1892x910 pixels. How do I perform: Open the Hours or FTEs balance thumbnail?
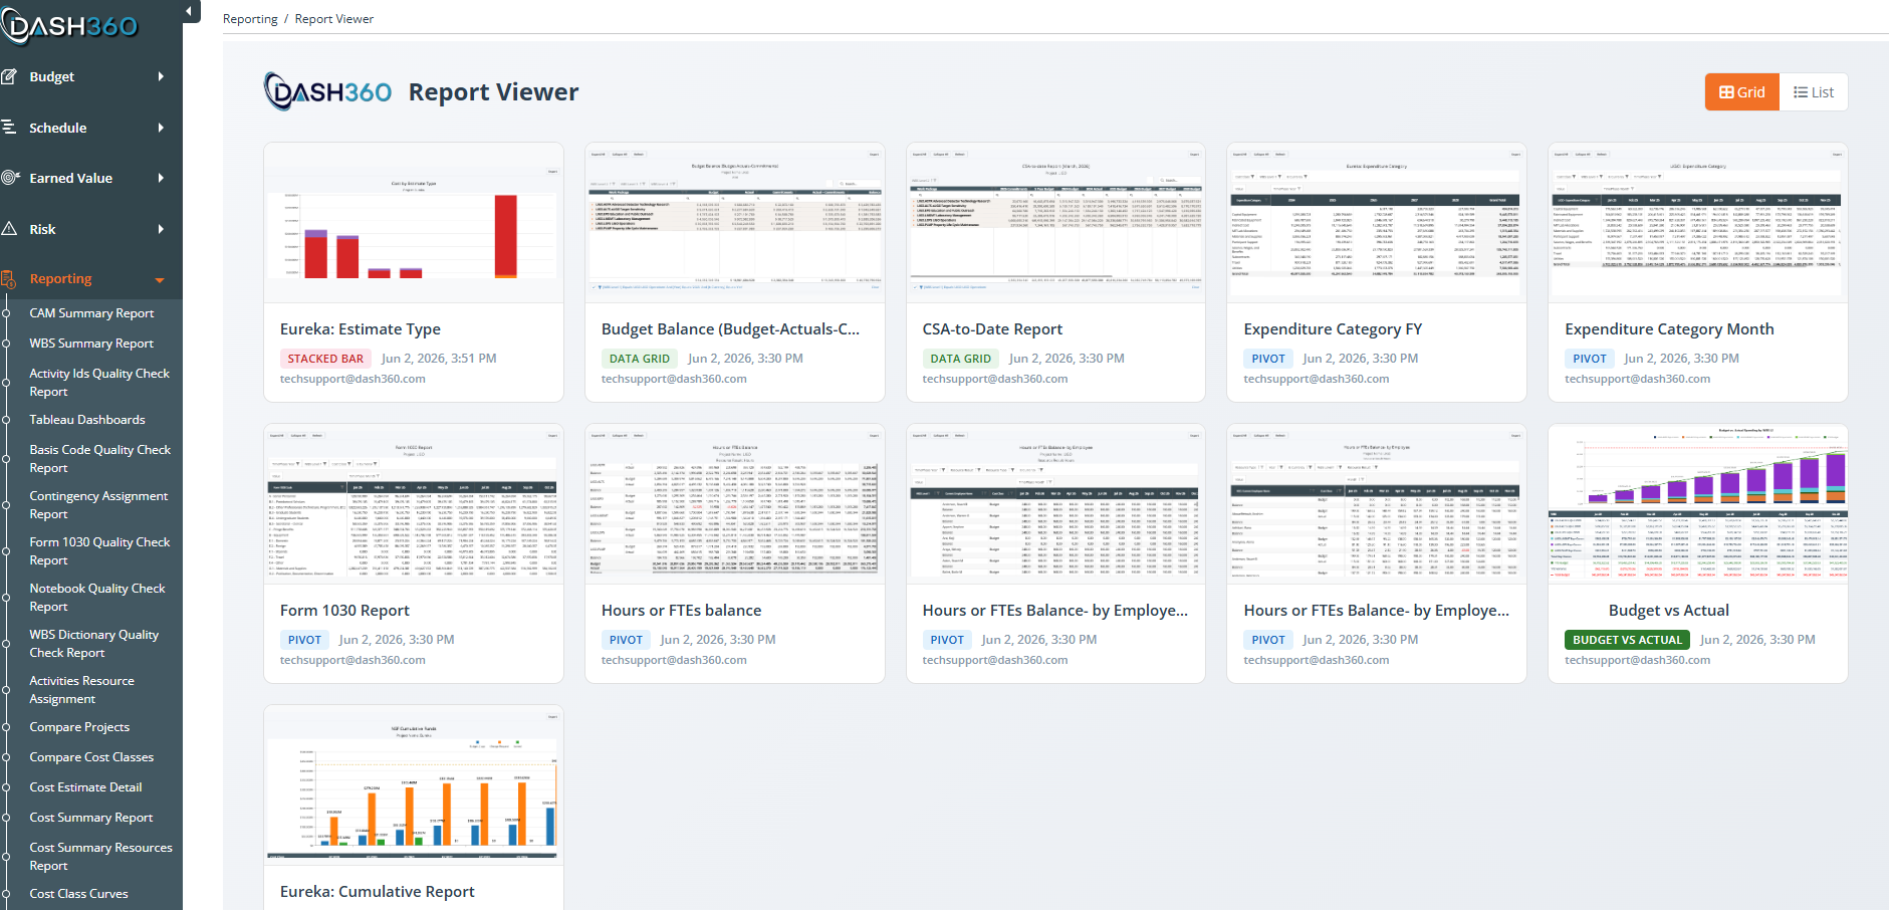pos(735,504)
